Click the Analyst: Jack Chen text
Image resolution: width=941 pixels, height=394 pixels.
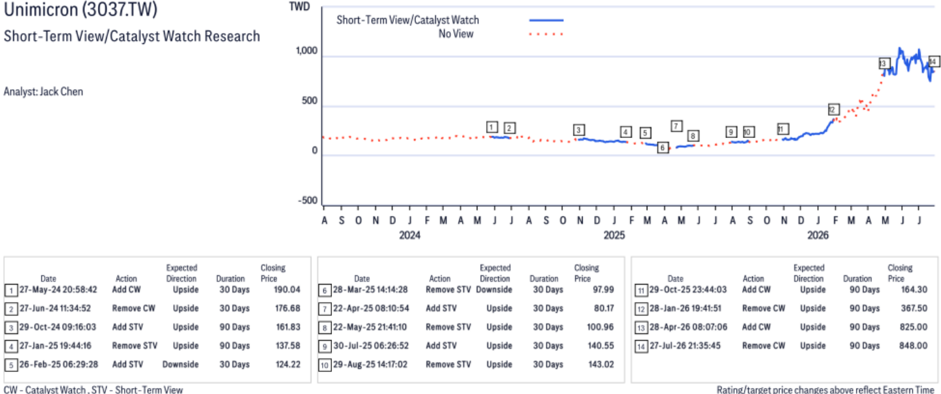[x=43, y=92]
